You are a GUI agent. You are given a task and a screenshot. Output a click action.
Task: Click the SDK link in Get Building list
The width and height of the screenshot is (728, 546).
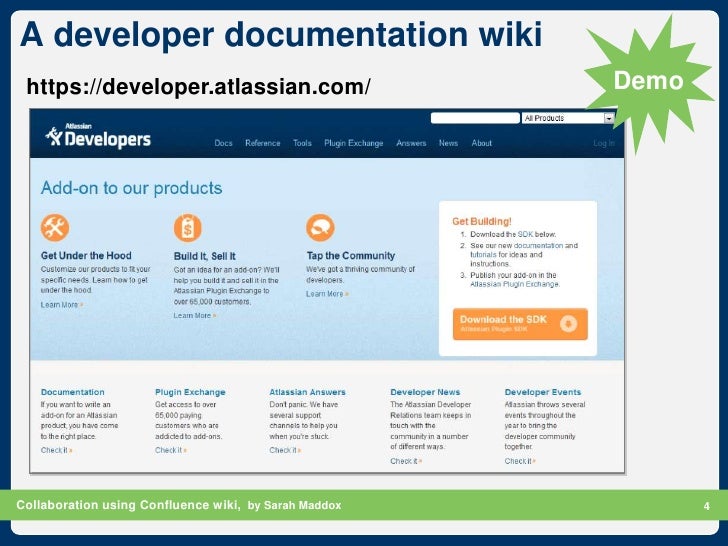[x=525, y=234]
